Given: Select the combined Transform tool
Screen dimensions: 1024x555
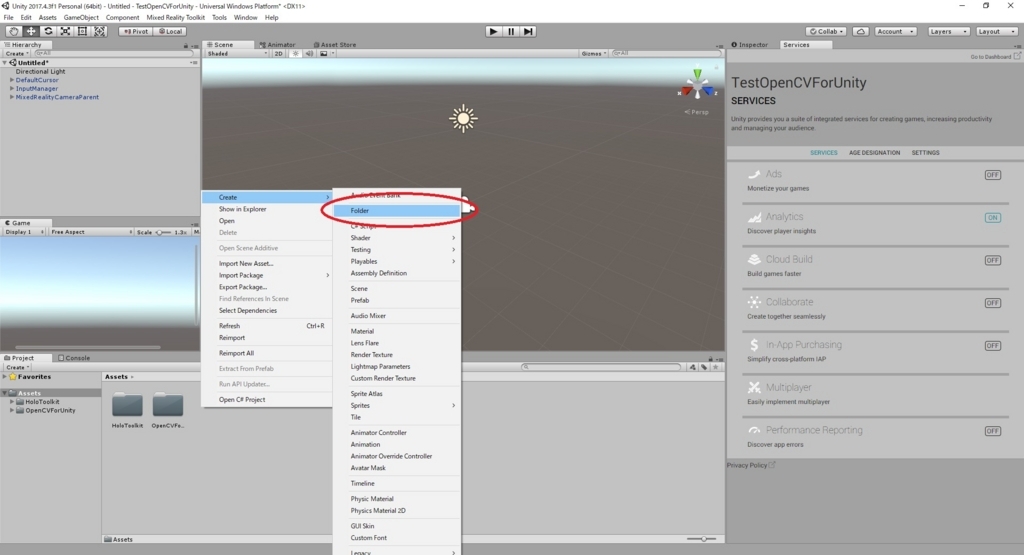Looking at the screenshot, I should point(99,31).
